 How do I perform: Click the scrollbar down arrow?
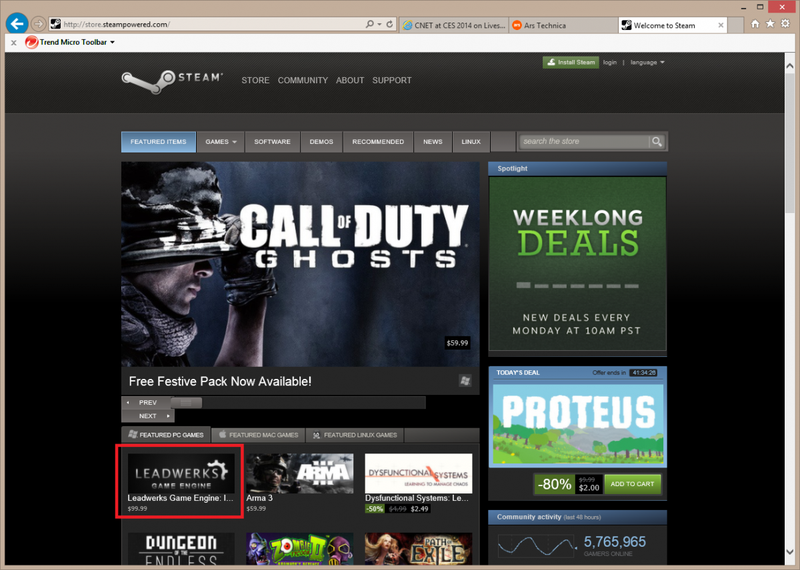click(x=789, y=552)
